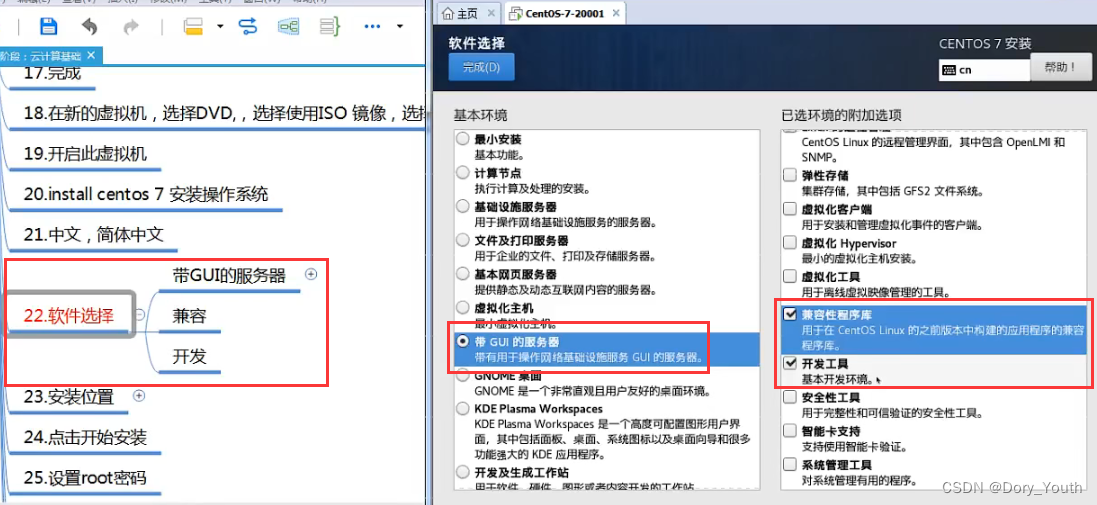Select the 开发及生成工作站 radio button
The image size is (1097, 505).
[462, 472]
